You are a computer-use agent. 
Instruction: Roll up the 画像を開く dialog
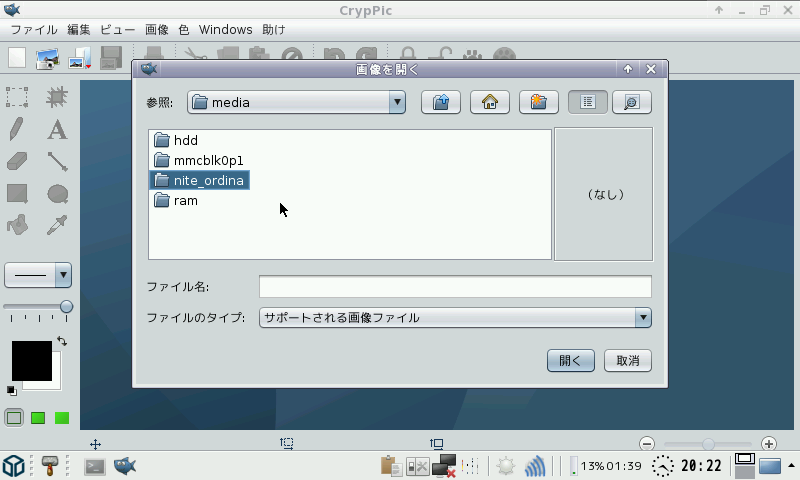click(x=628, y=69)
